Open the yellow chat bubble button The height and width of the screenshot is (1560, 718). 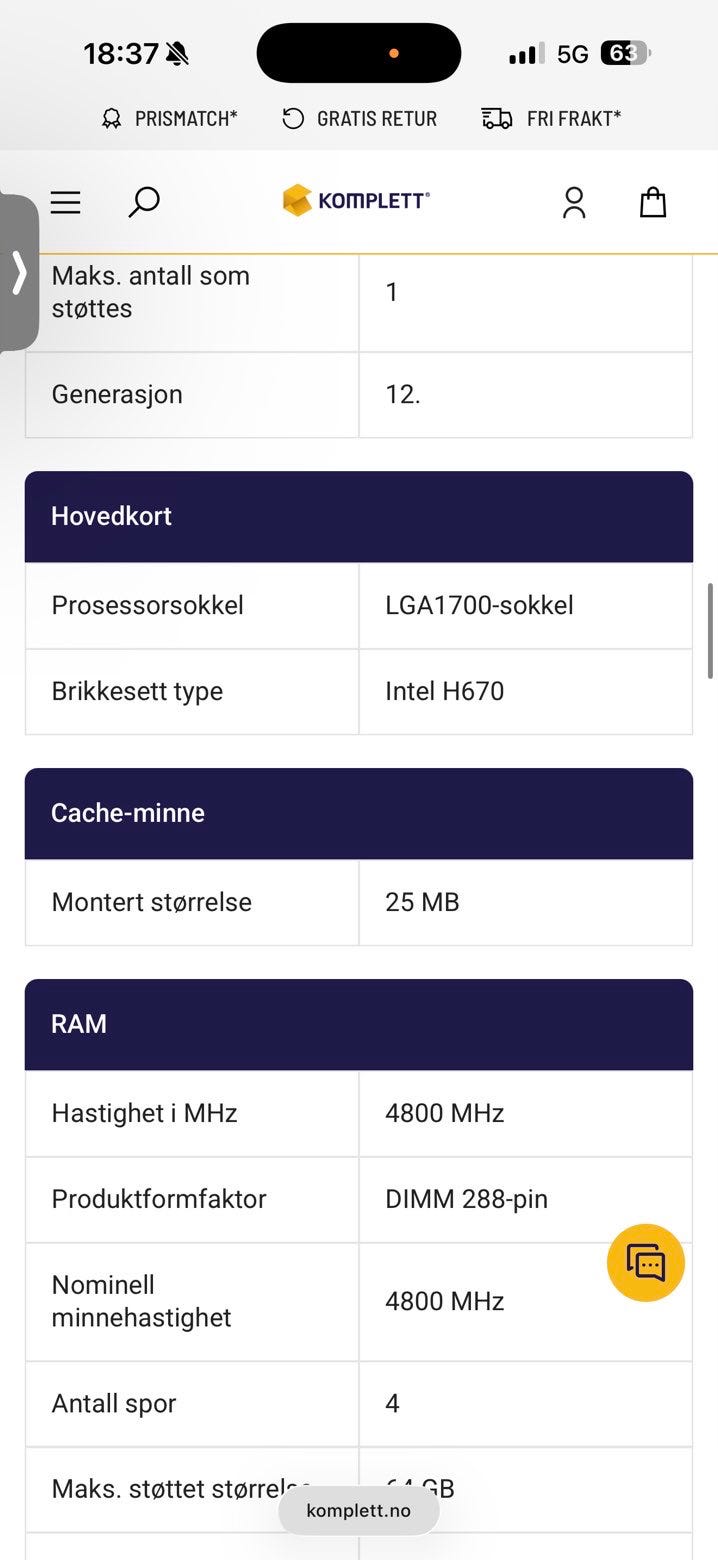(x=646, y=1262)
